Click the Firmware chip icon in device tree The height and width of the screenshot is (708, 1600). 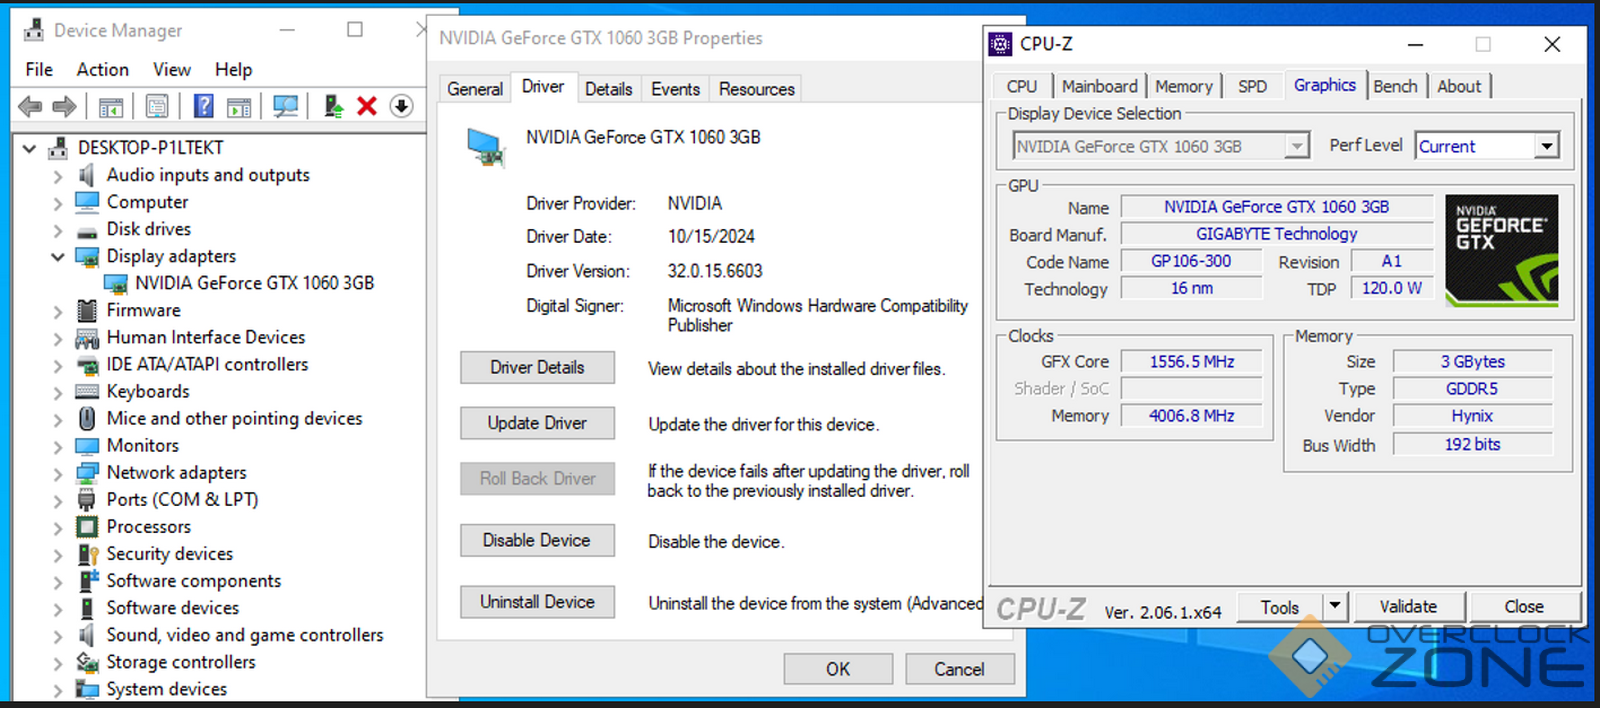[88, 310]
